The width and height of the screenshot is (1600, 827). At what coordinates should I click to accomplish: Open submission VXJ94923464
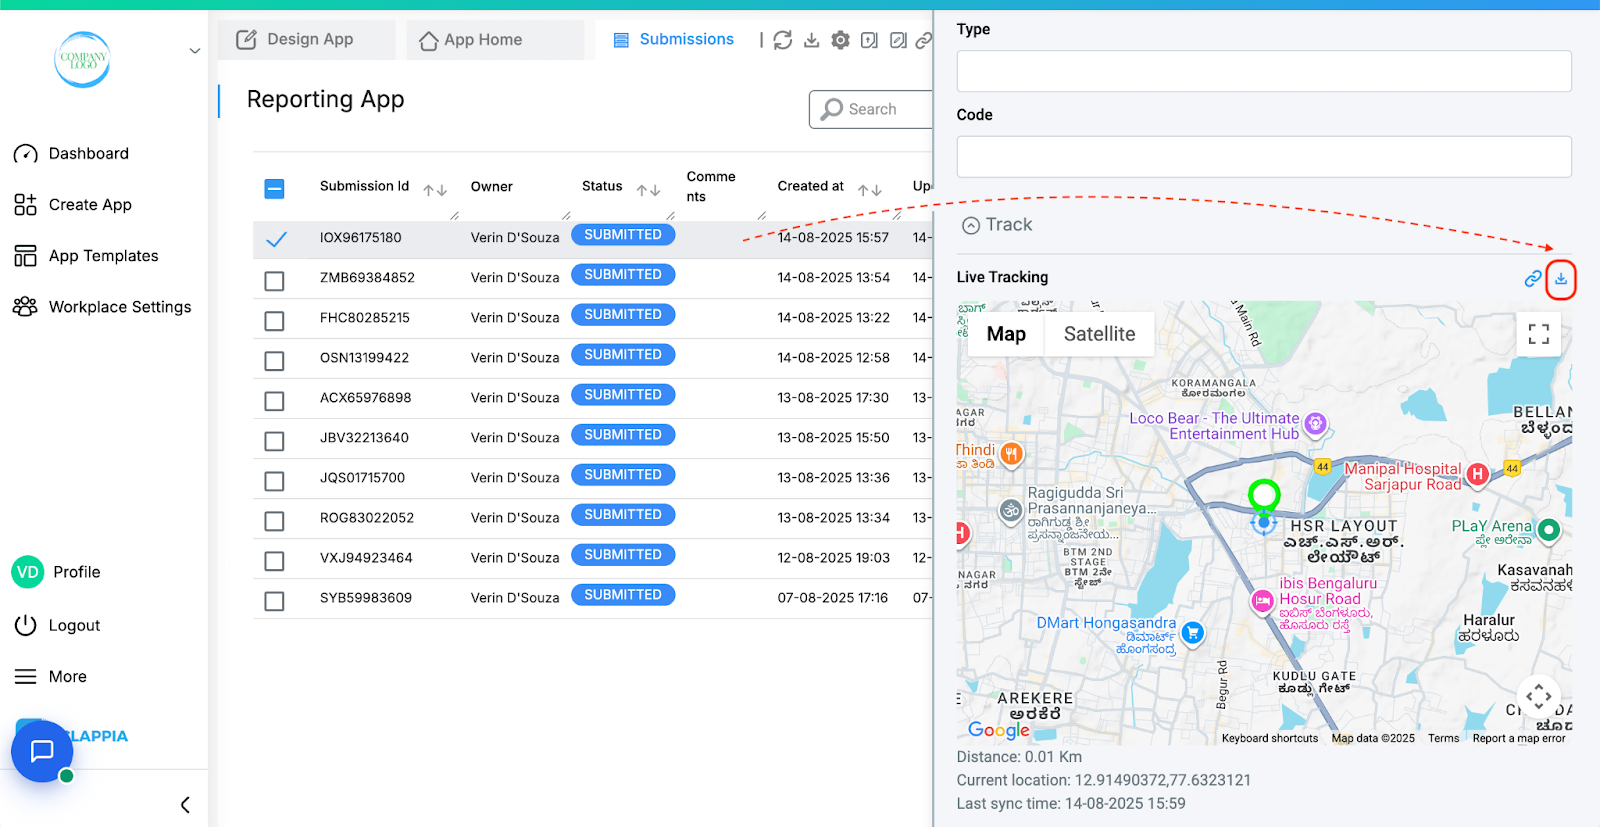point(366,558)
